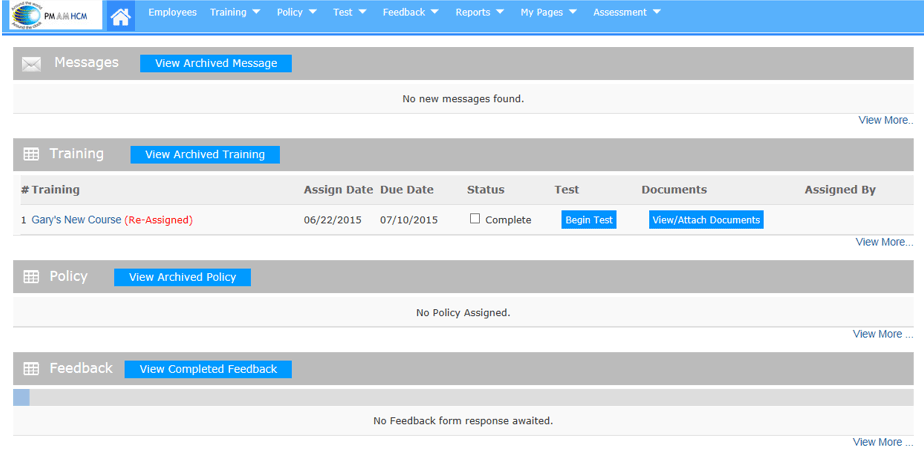Open the Assessment menu
The width and height of the screenshot is (924, 461).
coord(626,13)
